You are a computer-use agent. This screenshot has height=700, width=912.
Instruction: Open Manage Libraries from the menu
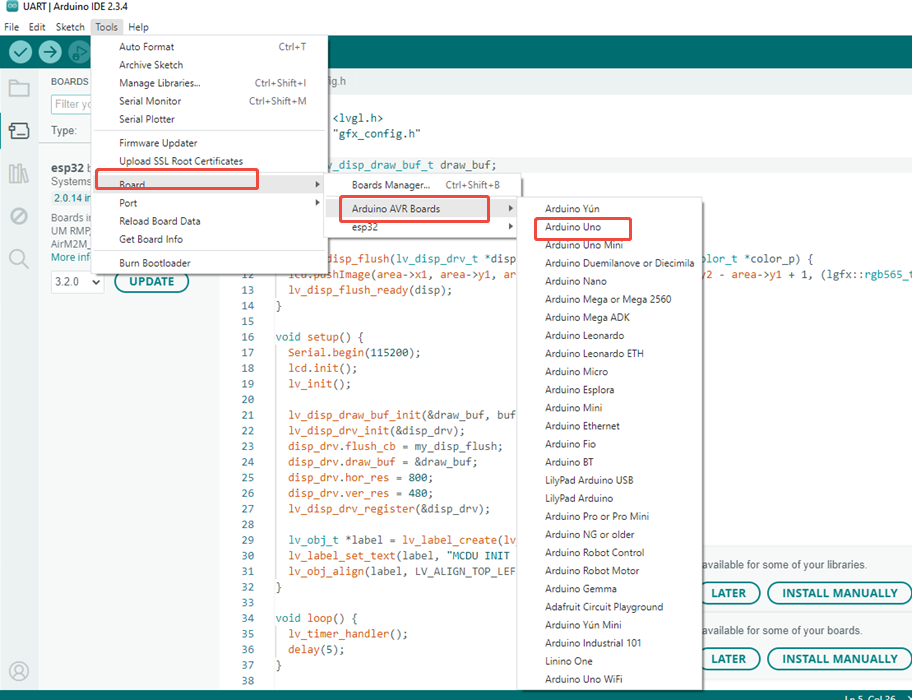tap(209, 83)
